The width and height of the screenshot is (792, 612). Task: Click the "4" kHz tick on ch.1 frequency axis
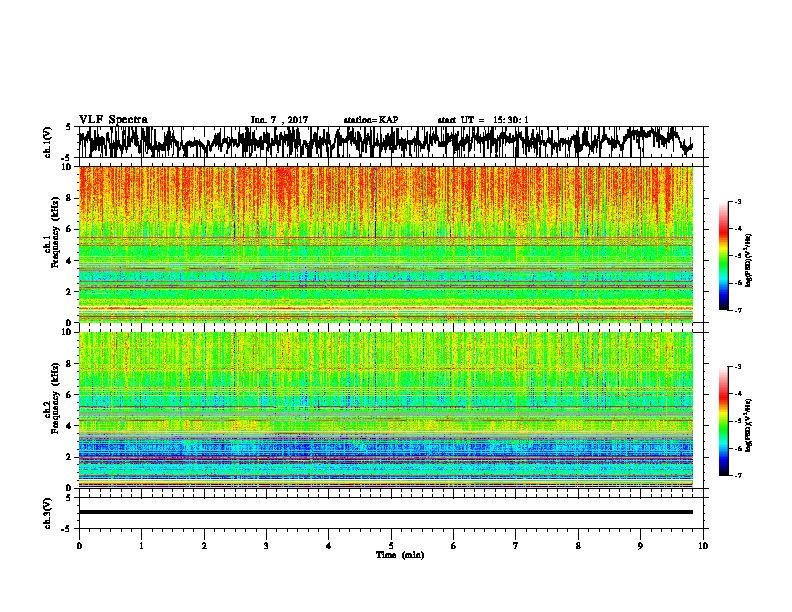(70, 261)
